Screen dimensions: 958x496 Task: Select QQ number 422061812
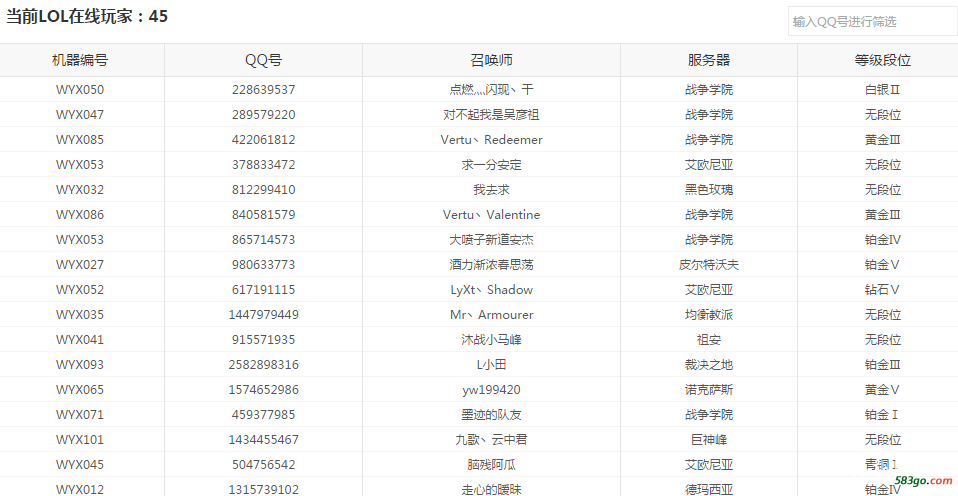point(263,140)
